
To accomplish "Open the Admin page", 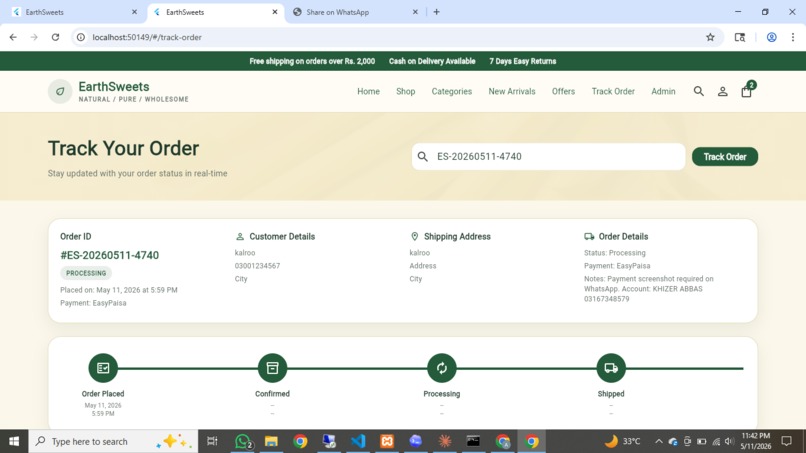I will (663, 92).
